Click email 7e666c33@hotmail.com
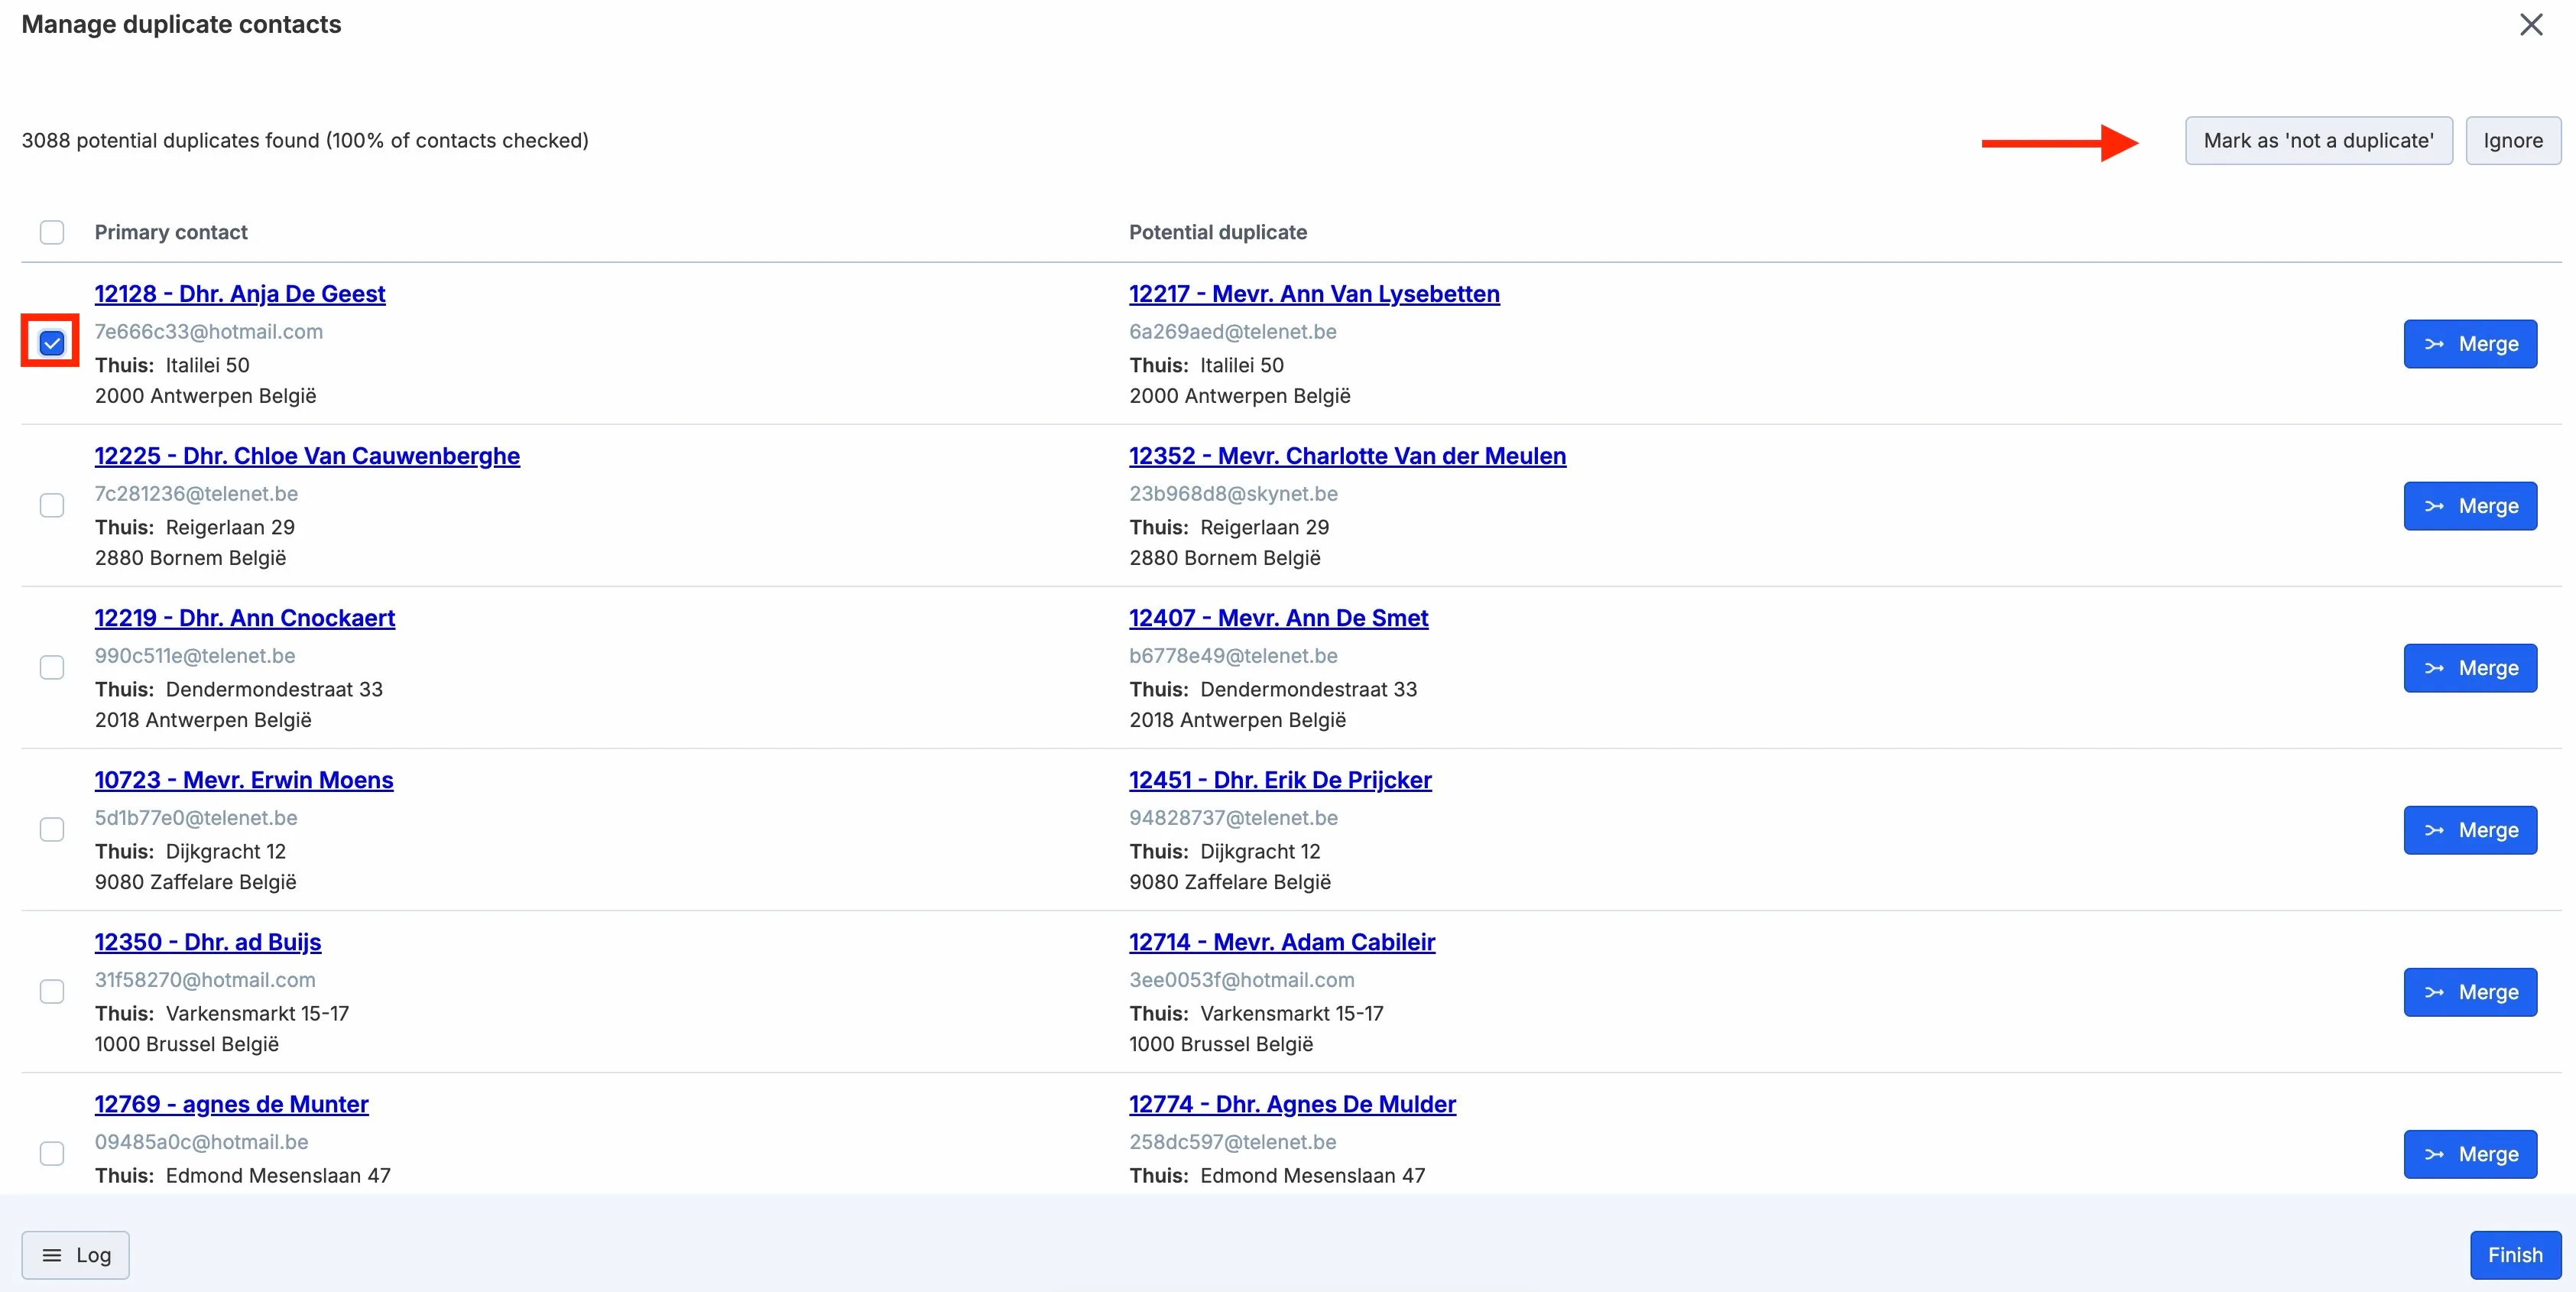The image size is (2576, 1292). [x=209, y=332]
